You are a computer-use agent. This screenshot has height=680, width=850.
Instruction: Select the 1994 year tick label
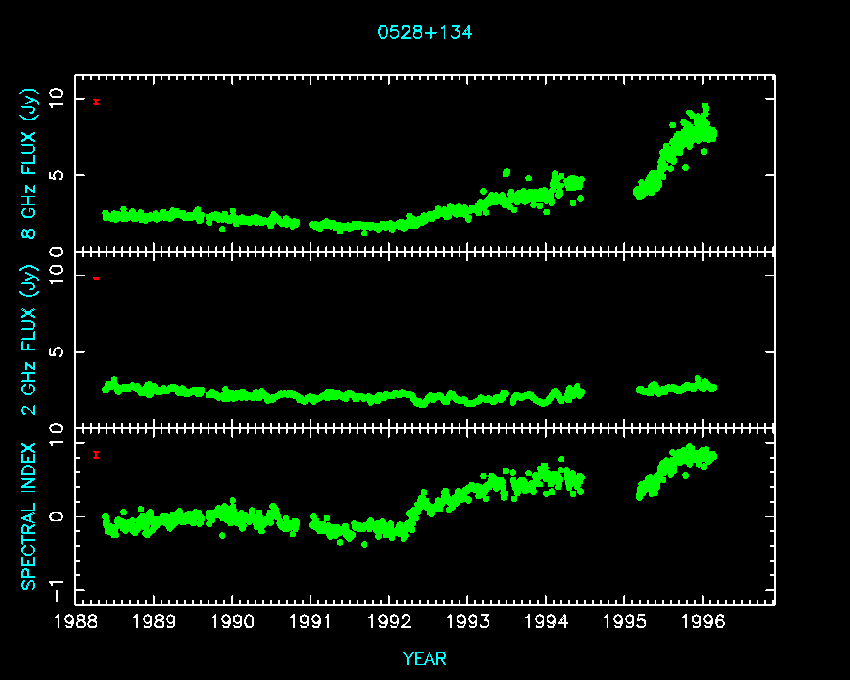click(x=546, y=622)
